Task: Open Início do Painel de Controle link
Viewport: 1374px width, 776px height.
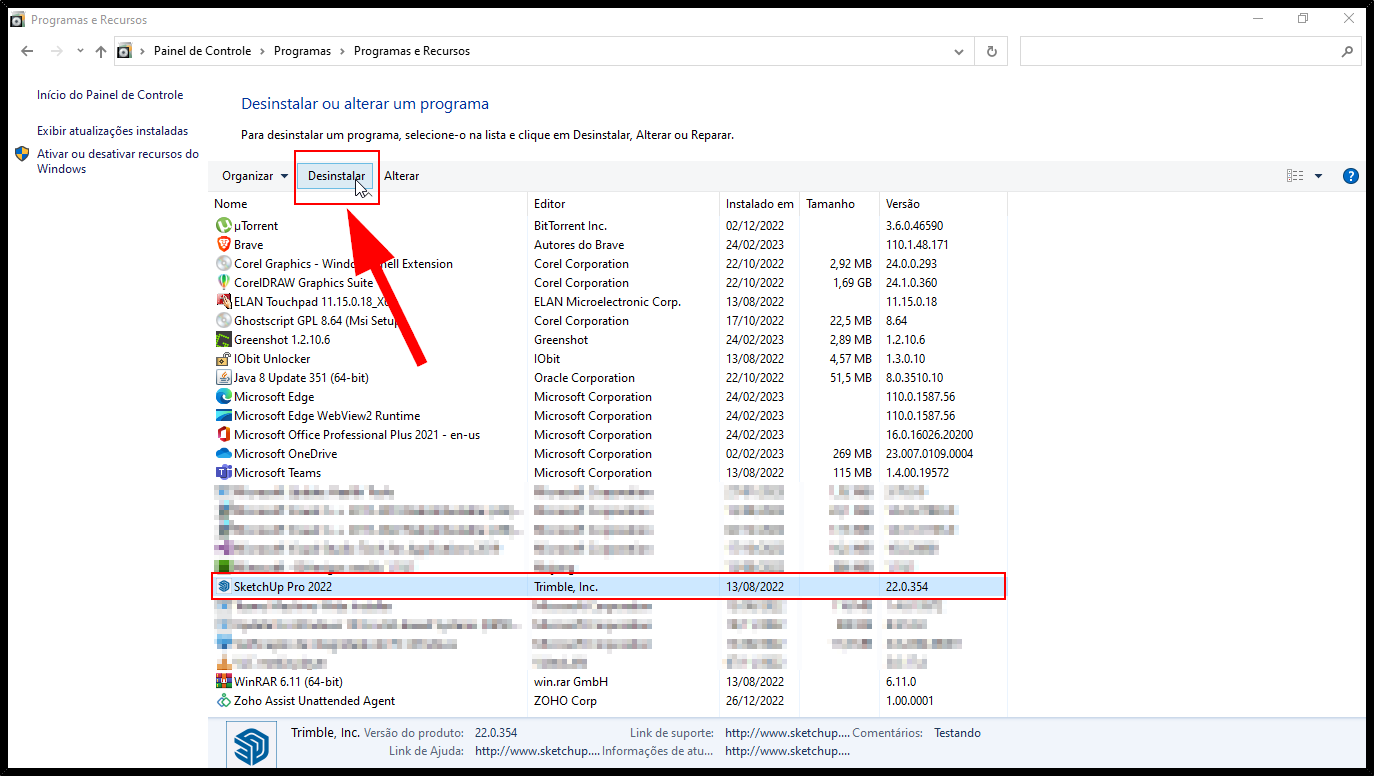Action: click(110, 95)
